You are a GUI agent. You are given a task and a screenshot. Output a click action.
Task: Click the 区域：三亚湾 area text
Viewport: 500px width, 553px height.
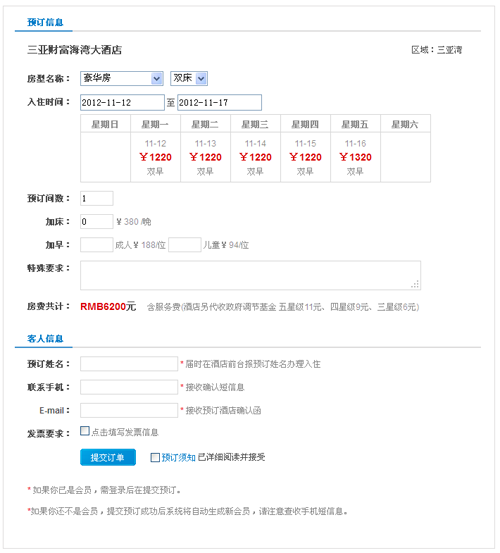coord(437,50)
